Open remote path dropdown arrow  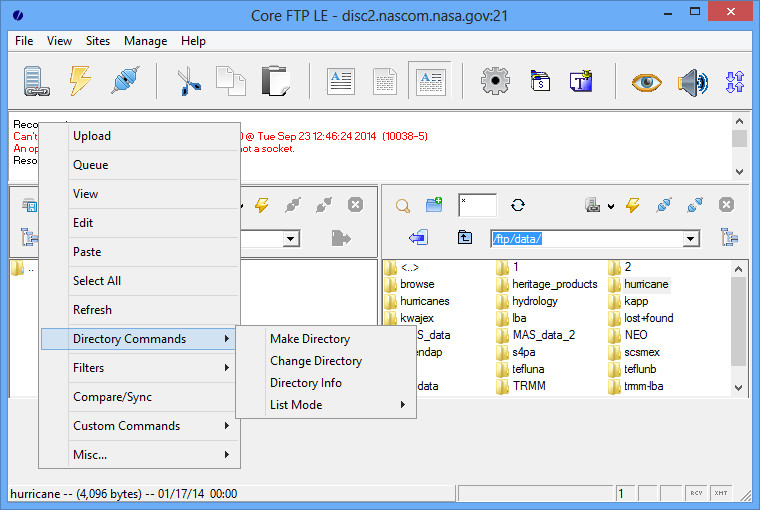coord(691,239)
